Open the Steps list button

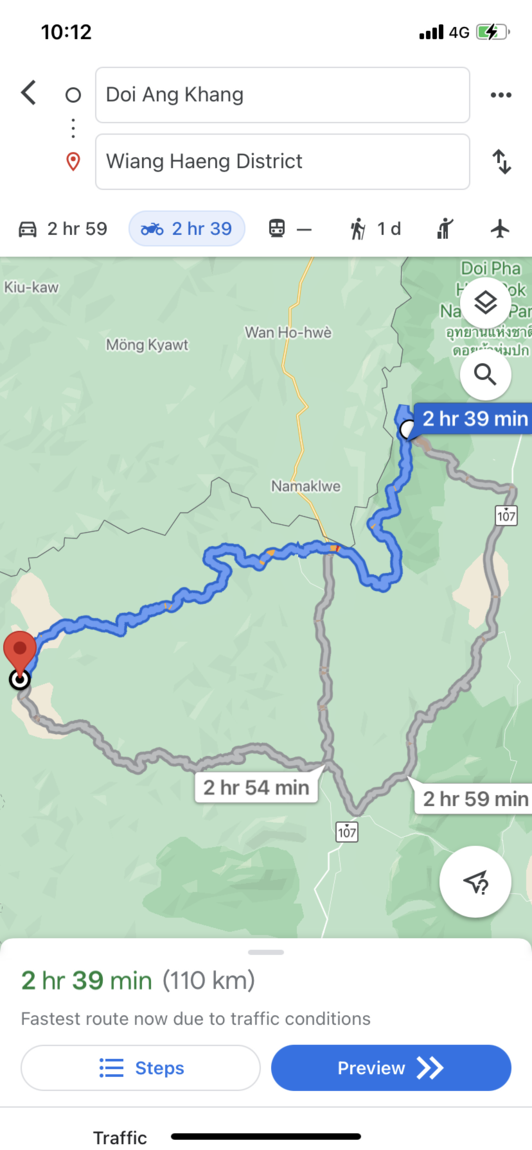coord(141,1068)
